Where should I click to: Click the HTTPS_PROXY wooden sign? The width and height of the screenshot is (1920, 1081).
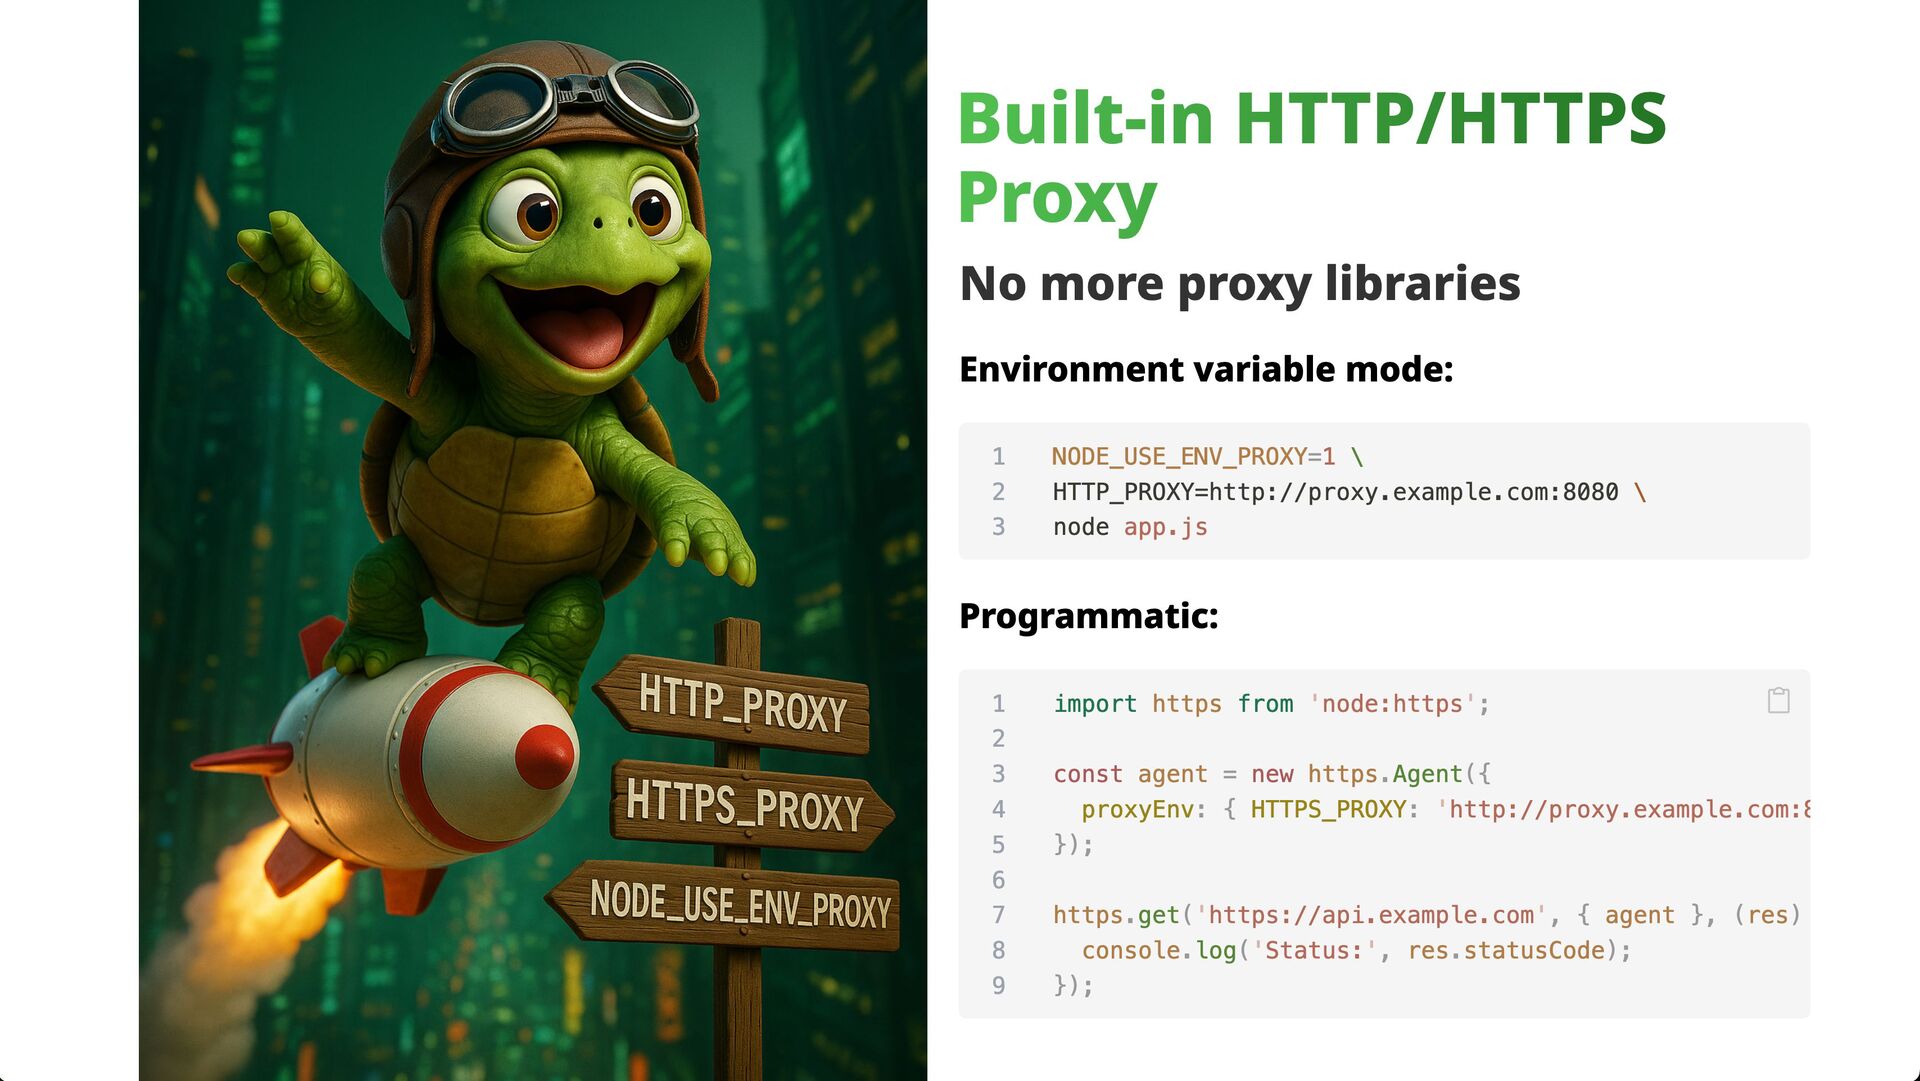coord(745,806)
